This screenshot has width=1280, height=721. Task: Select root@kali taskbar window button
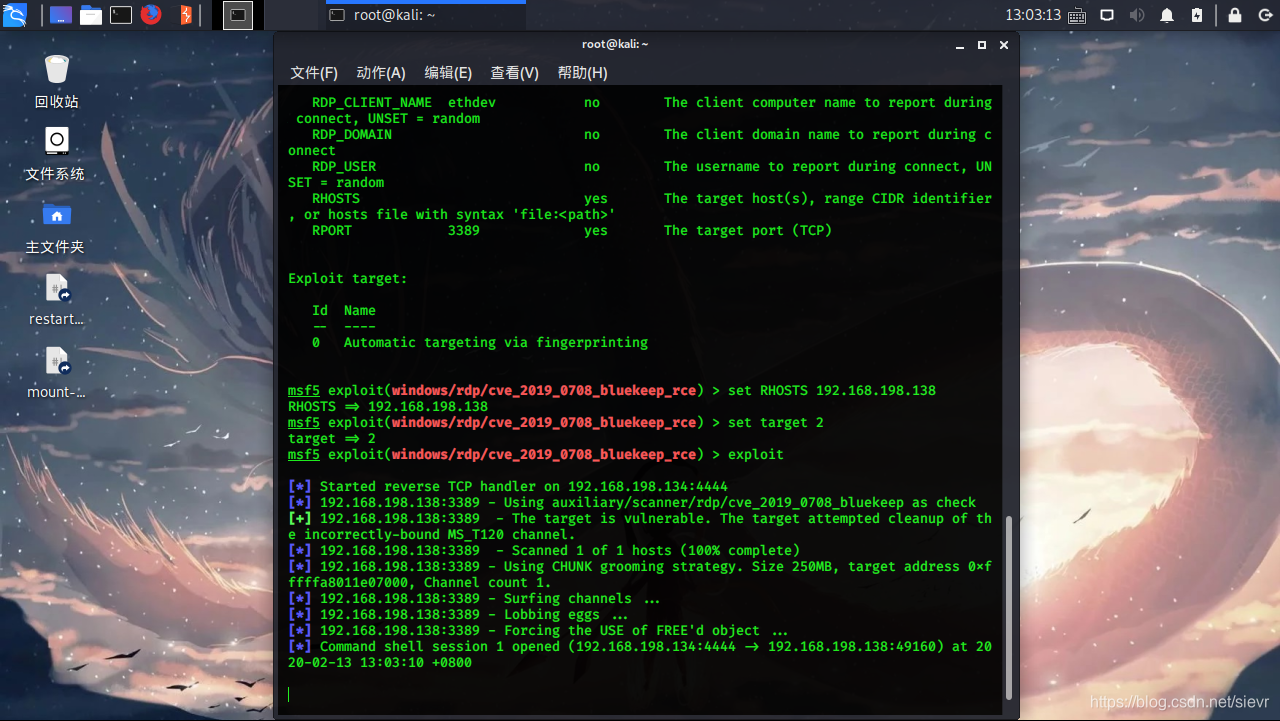(x=425, y=15)
